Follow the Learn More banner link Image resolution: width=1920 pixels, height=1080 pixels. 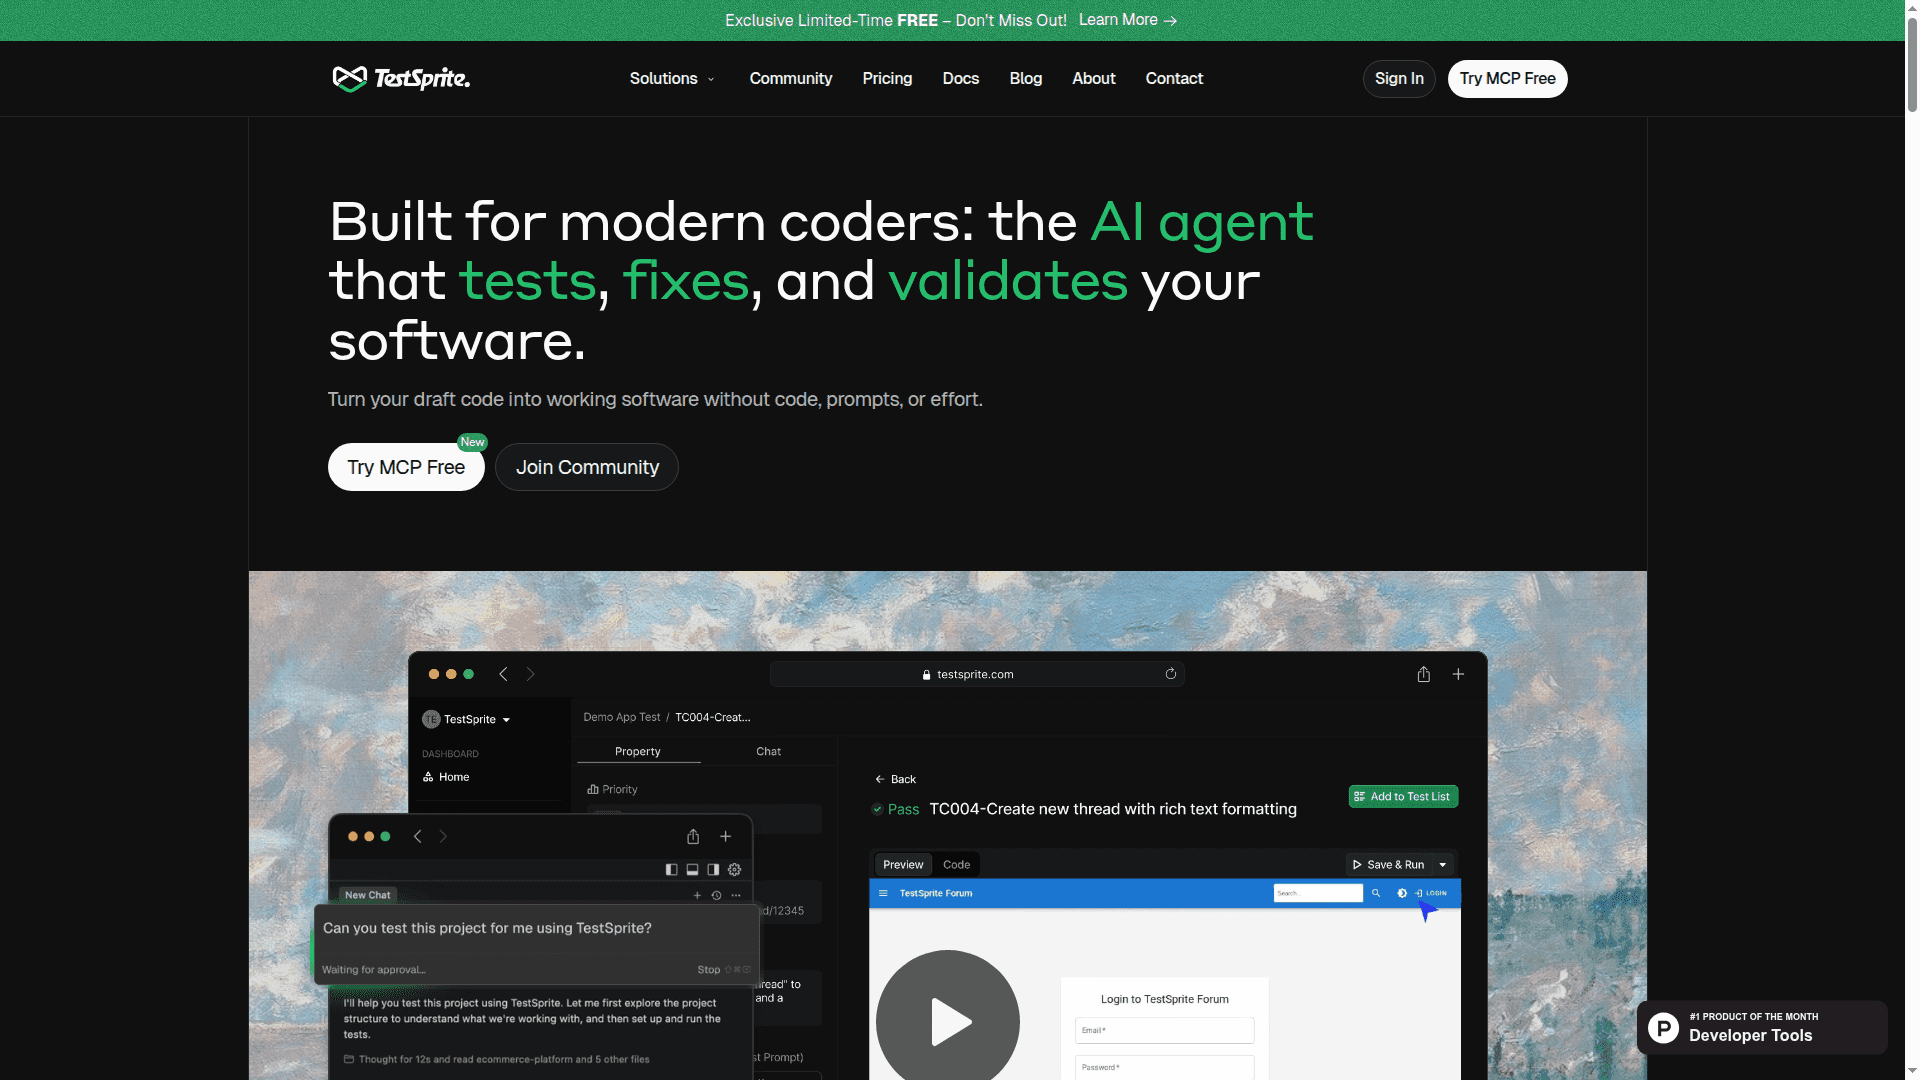[x=1128, y=20]
